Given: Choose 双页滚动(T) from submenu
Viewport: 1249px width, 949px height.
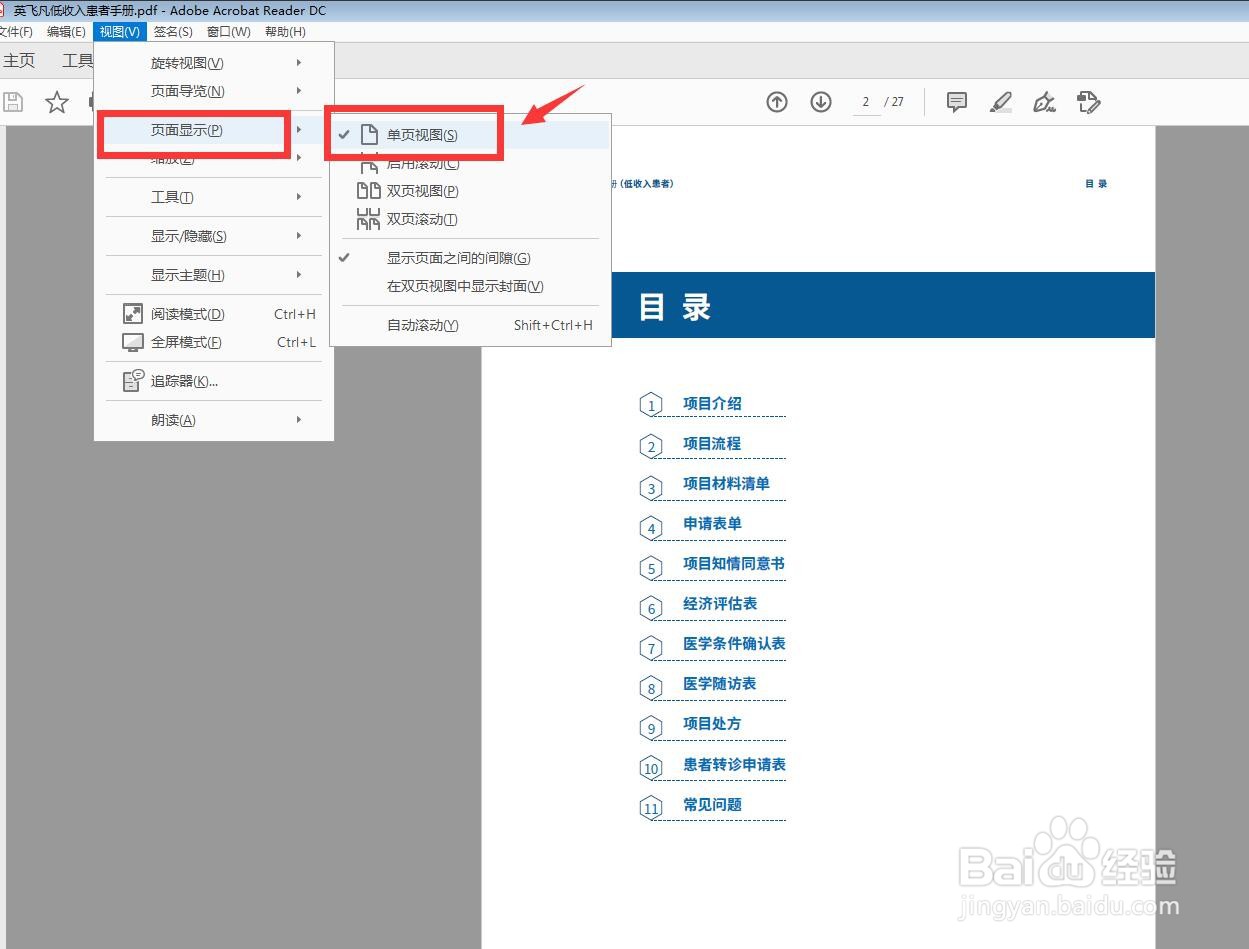Looking at the screenshot, I should point(470,219).
